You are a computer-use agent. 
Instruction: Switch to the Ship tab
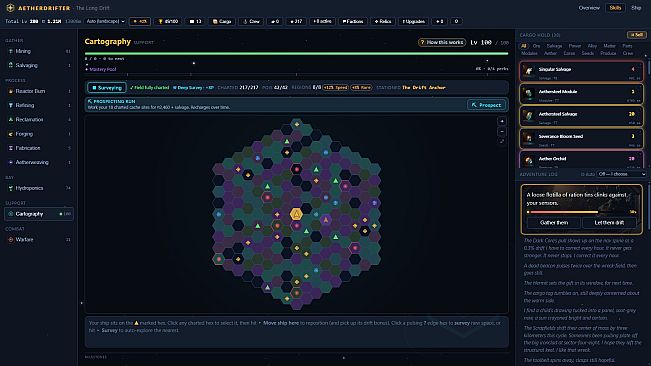click(636, 8)
